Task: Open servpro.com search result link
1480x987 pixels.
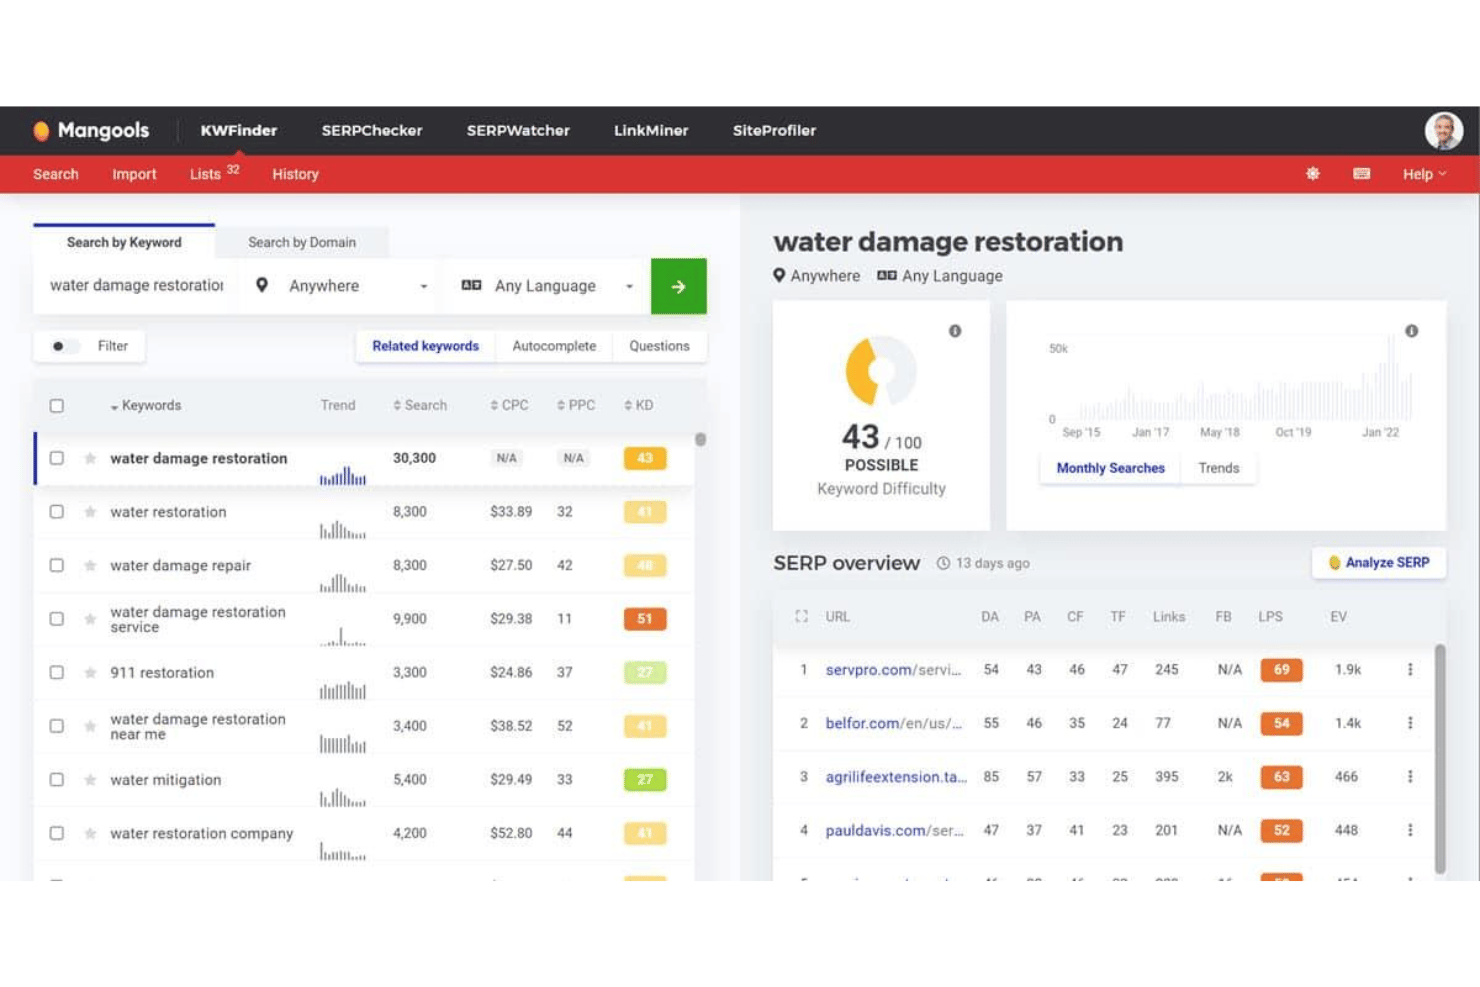Action: [893, 670]
